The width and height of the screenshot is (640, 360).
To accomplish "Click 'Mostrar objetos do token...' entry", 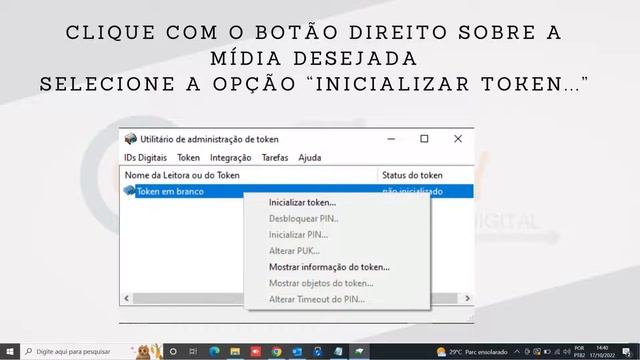I will coord(321,283).
